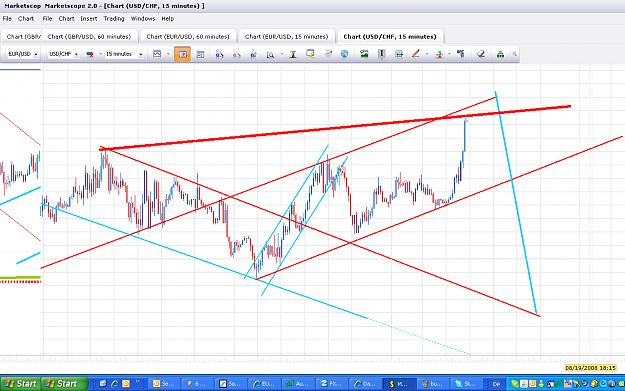Expand the pencil line tool dropdown arrow
625x391 pixels.
[x=426, y=54]
